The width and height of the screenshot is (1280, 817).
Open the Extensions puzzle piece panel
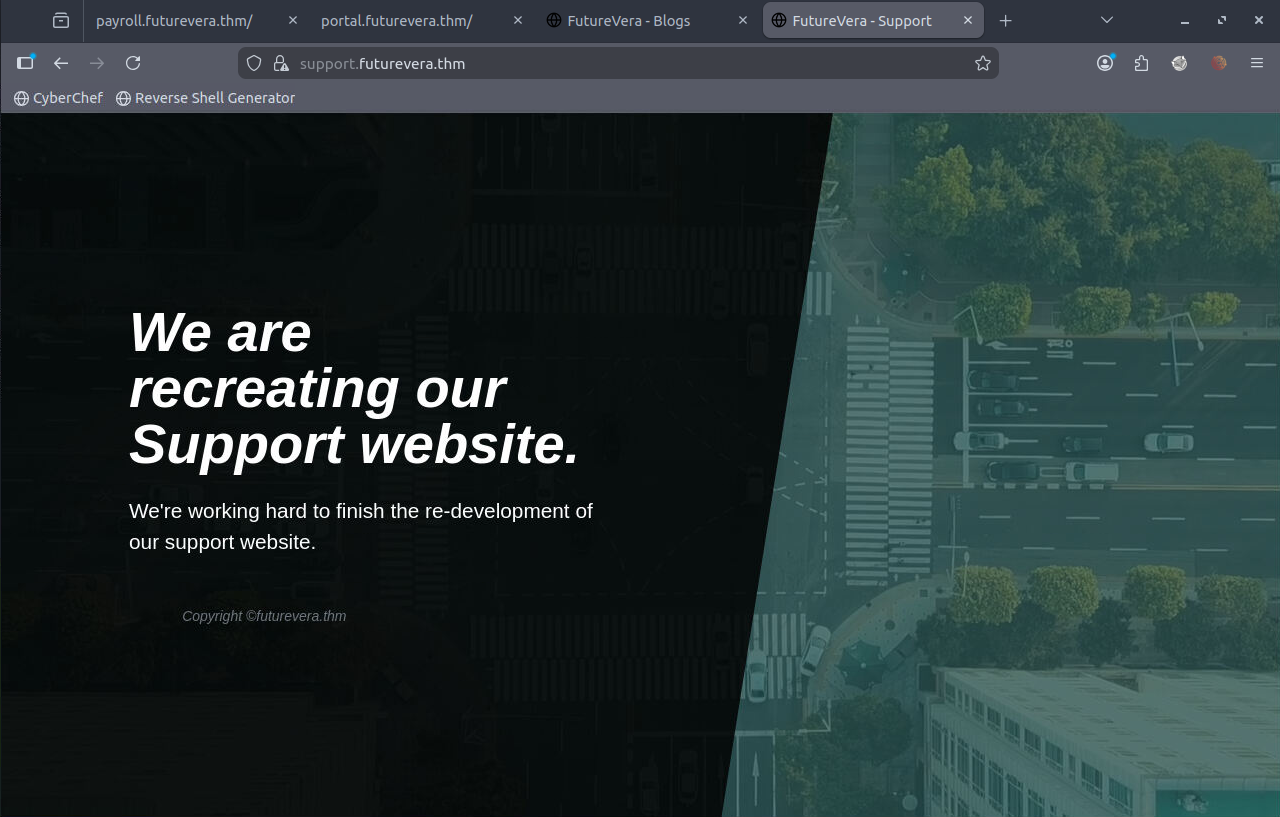[1142, 63]
